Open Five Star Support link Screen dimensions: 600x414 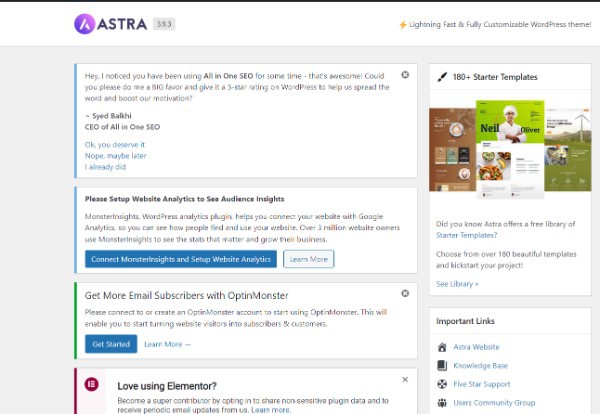point(482,384)
